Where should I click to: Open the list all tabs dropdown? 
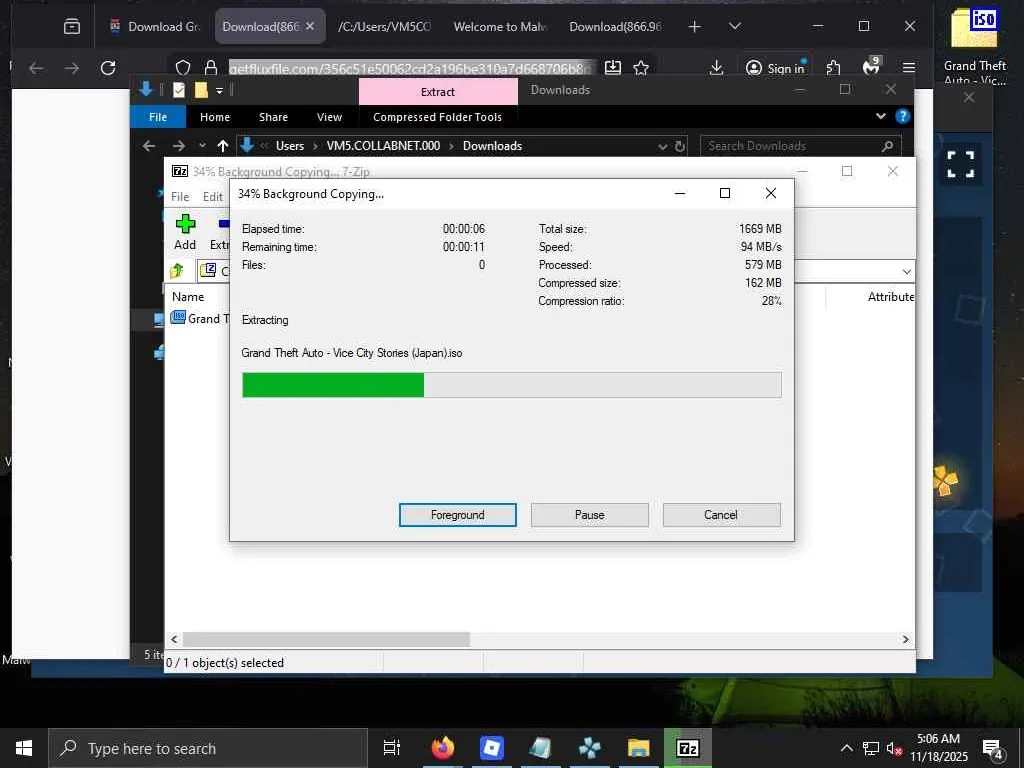[x=735, y=26]
